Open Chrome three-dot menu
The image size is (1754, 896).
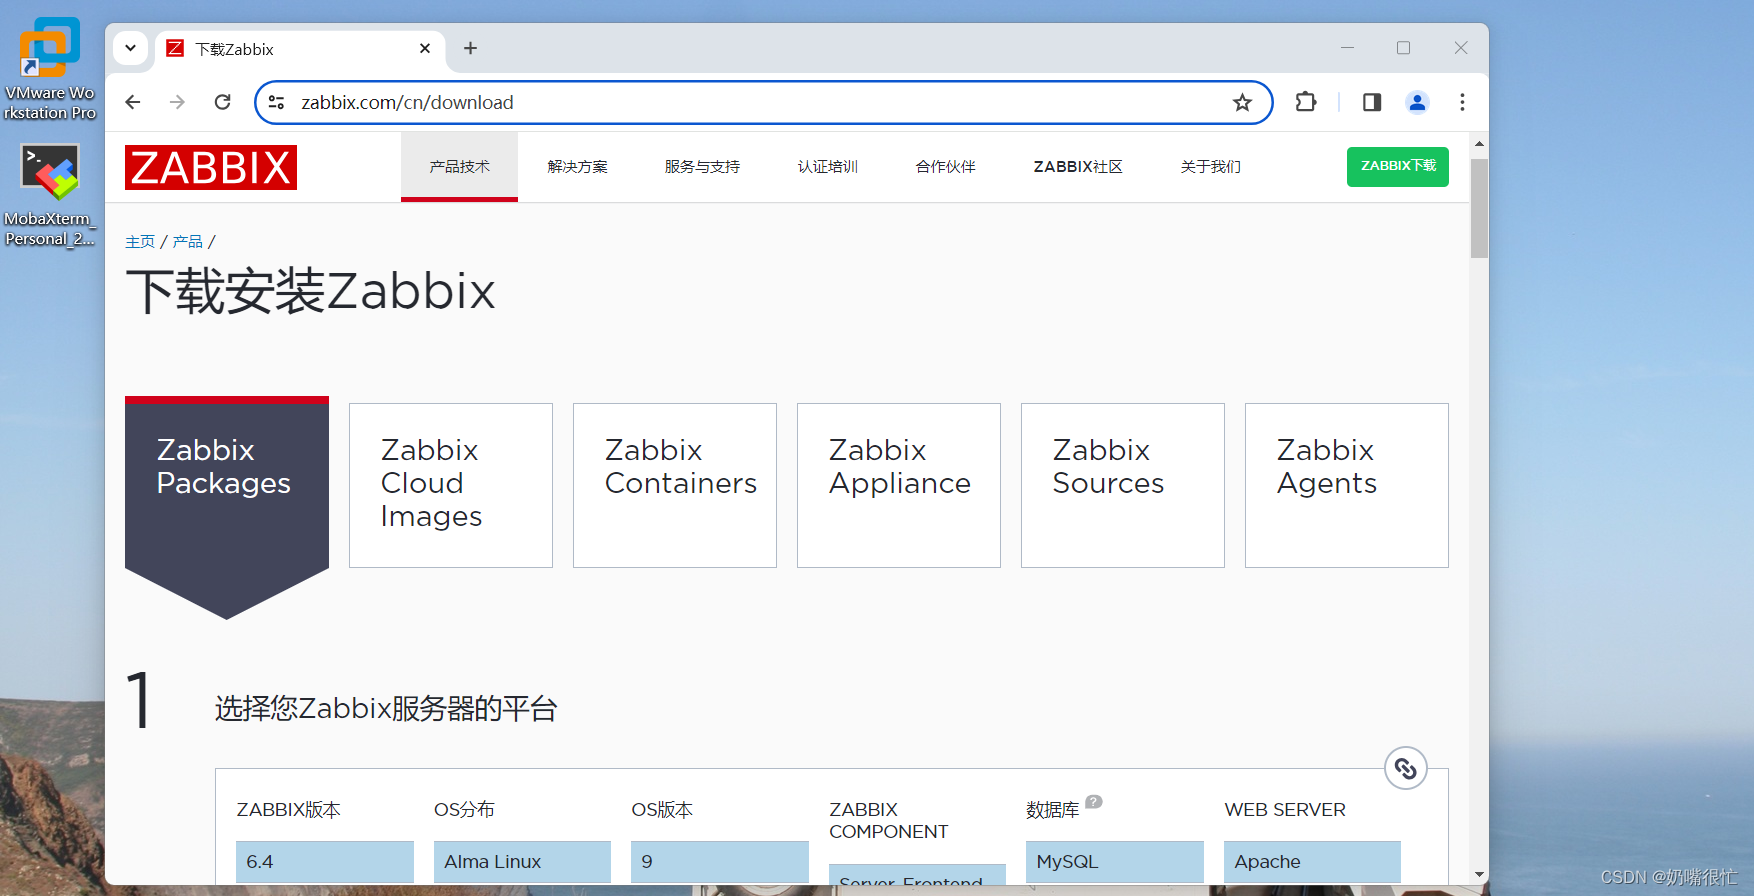(x=1462, y=102)
